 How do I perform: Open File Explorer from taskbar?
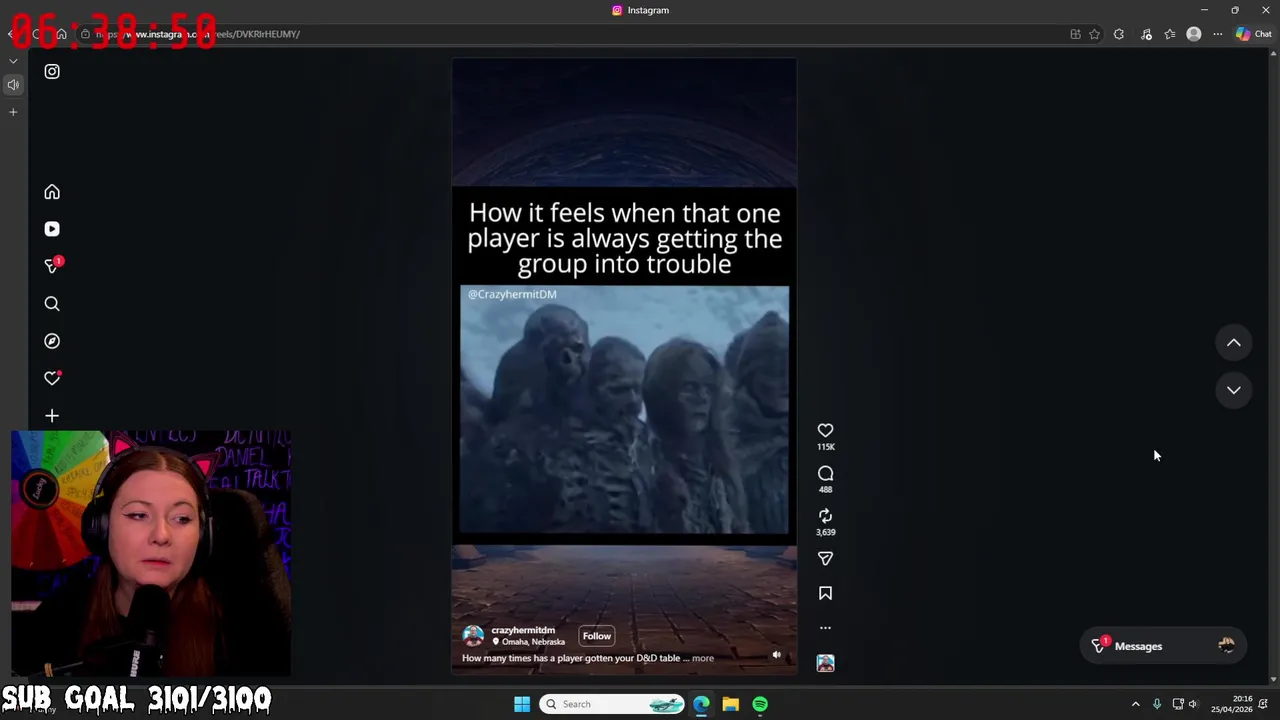[x=731, y=704]
